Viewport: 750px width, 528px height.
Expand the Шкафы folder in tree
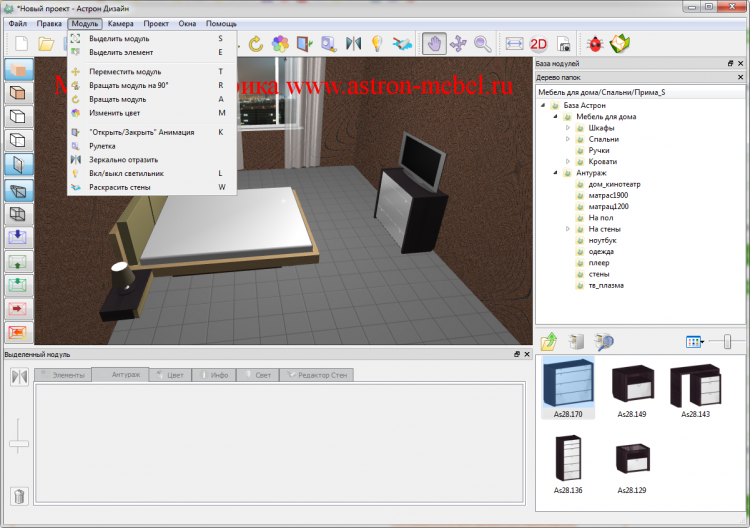[567, 128]
